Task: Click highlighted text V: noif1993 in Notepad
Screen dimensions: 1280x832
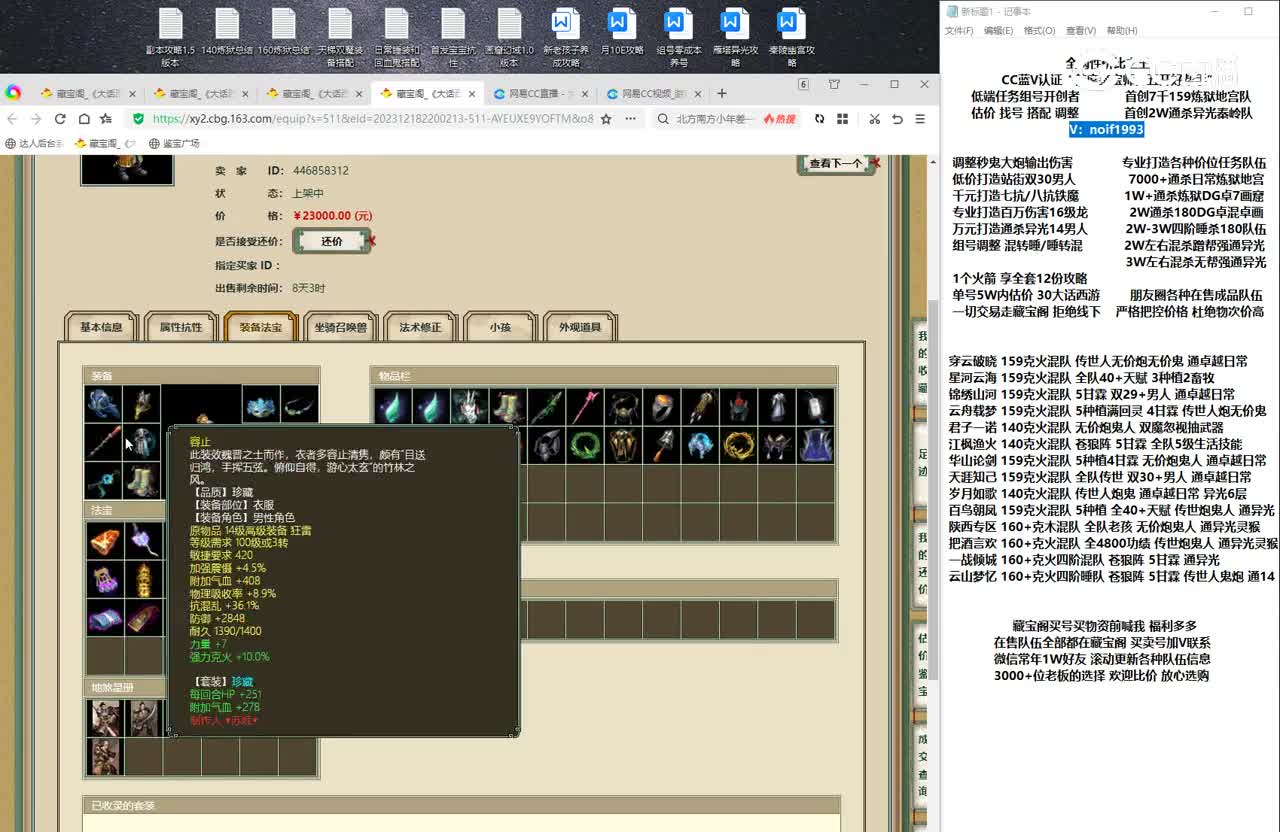Action: (x=1106, y=129)
